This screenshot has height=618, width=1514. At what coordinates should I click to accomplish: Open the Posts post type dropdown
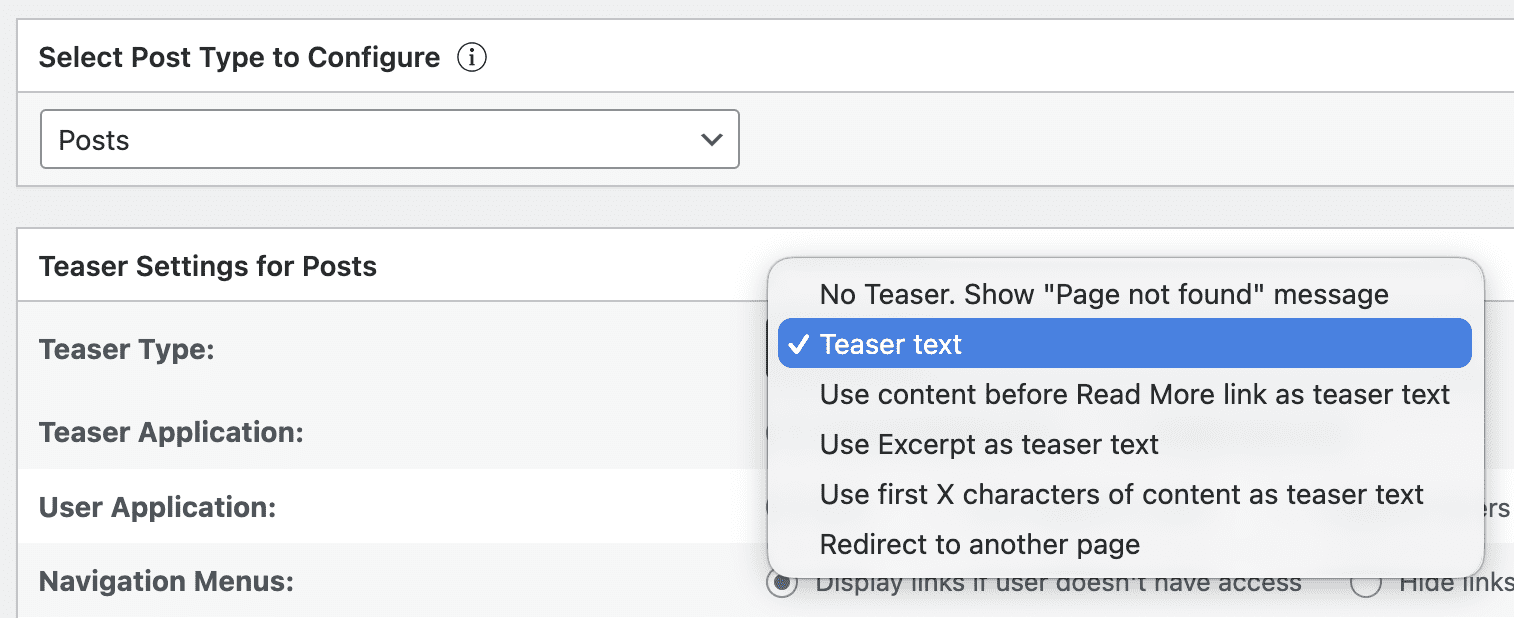(389, 140)
